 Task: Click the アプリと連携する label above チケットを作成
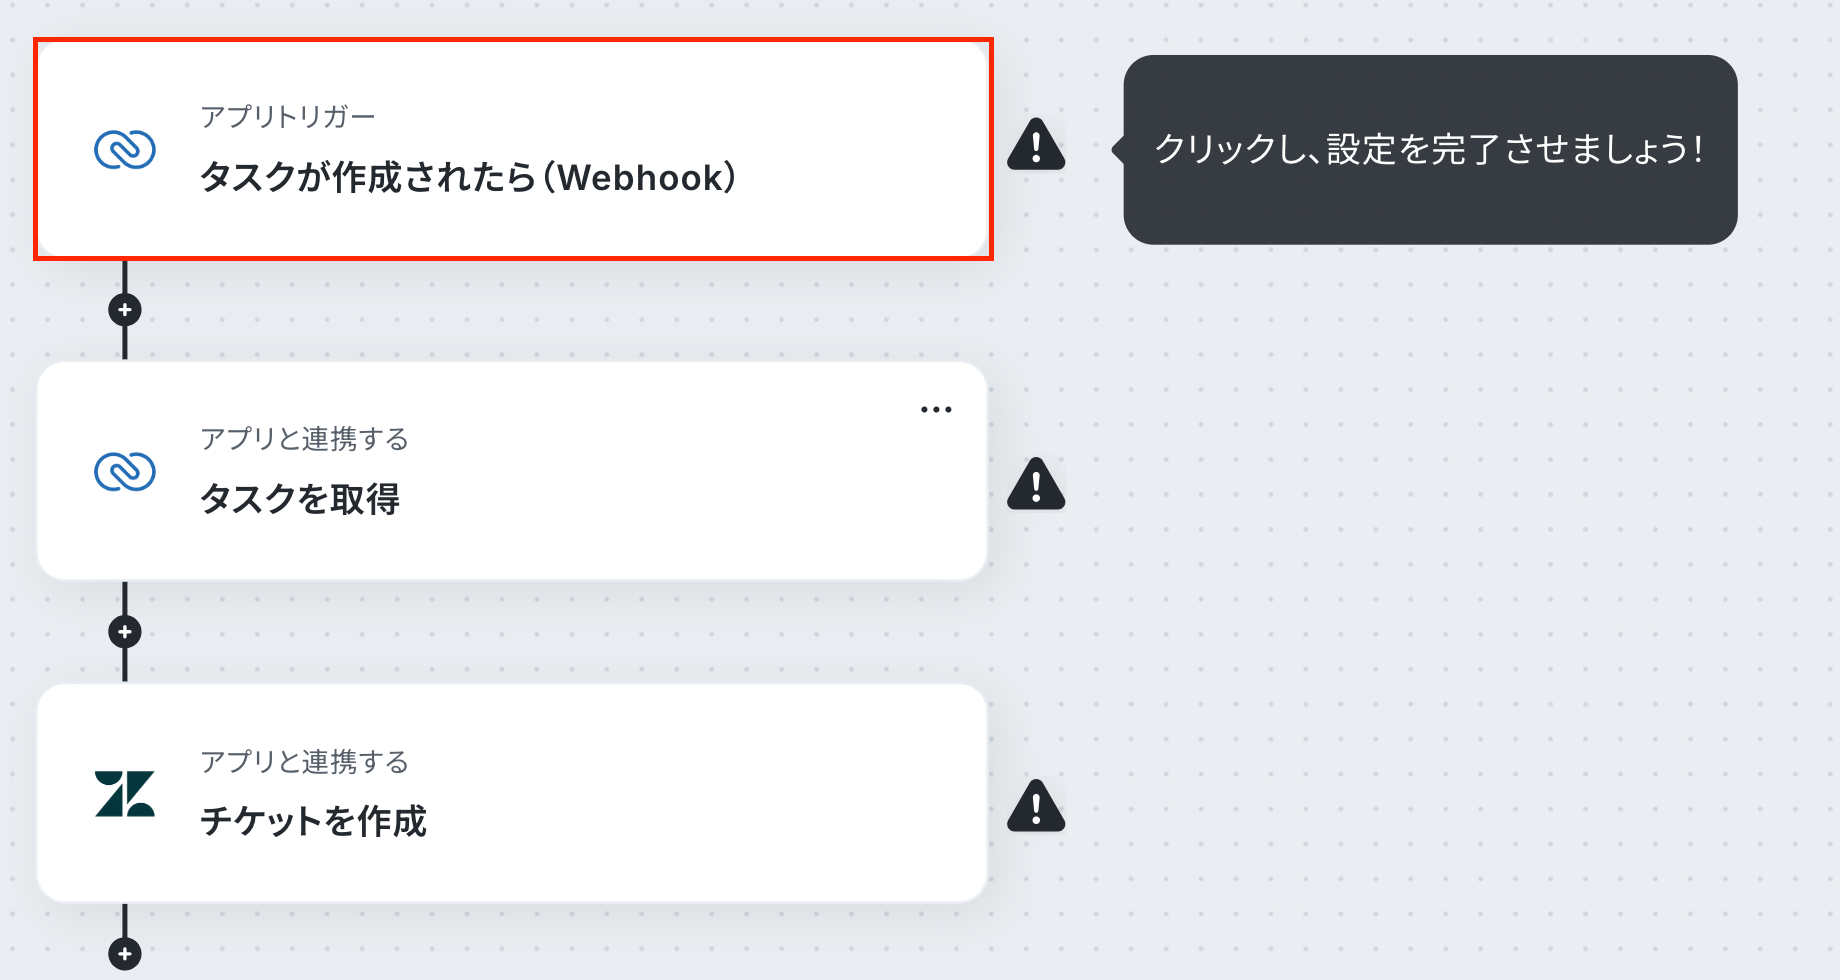(x=305, y=762)
